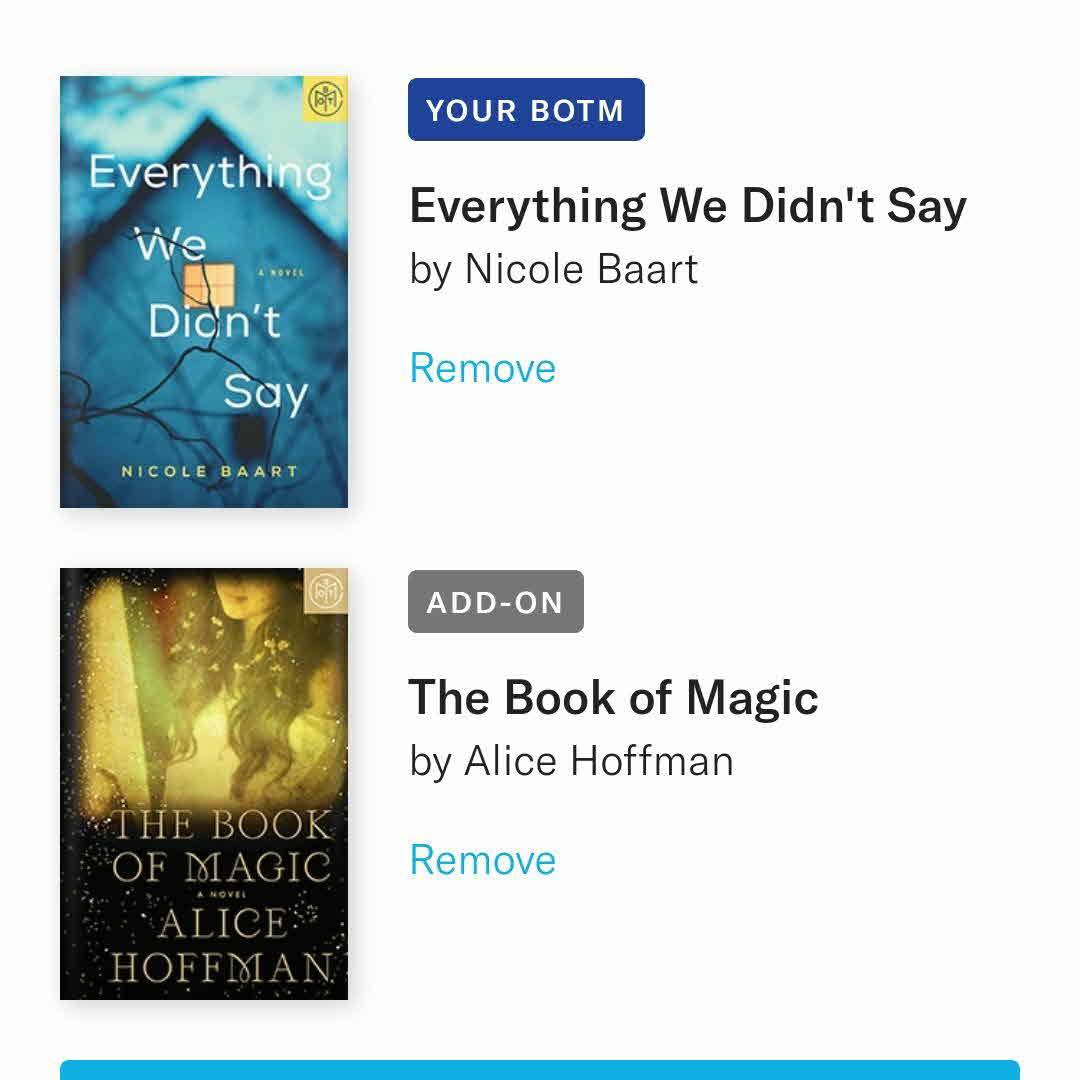
Task: Click the gray ADD-ON badge
Action: (496, 601)
